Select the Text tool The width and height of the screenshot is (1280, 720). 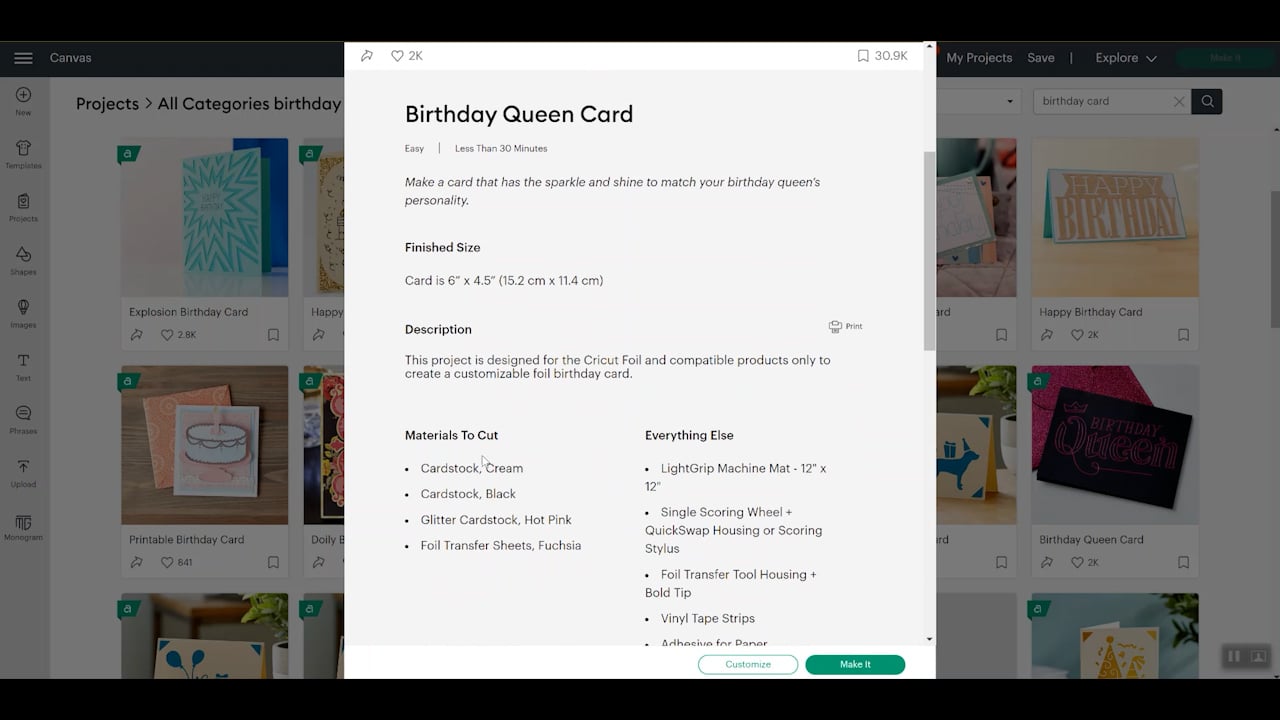pyautogui.click(x=23, y=366)
